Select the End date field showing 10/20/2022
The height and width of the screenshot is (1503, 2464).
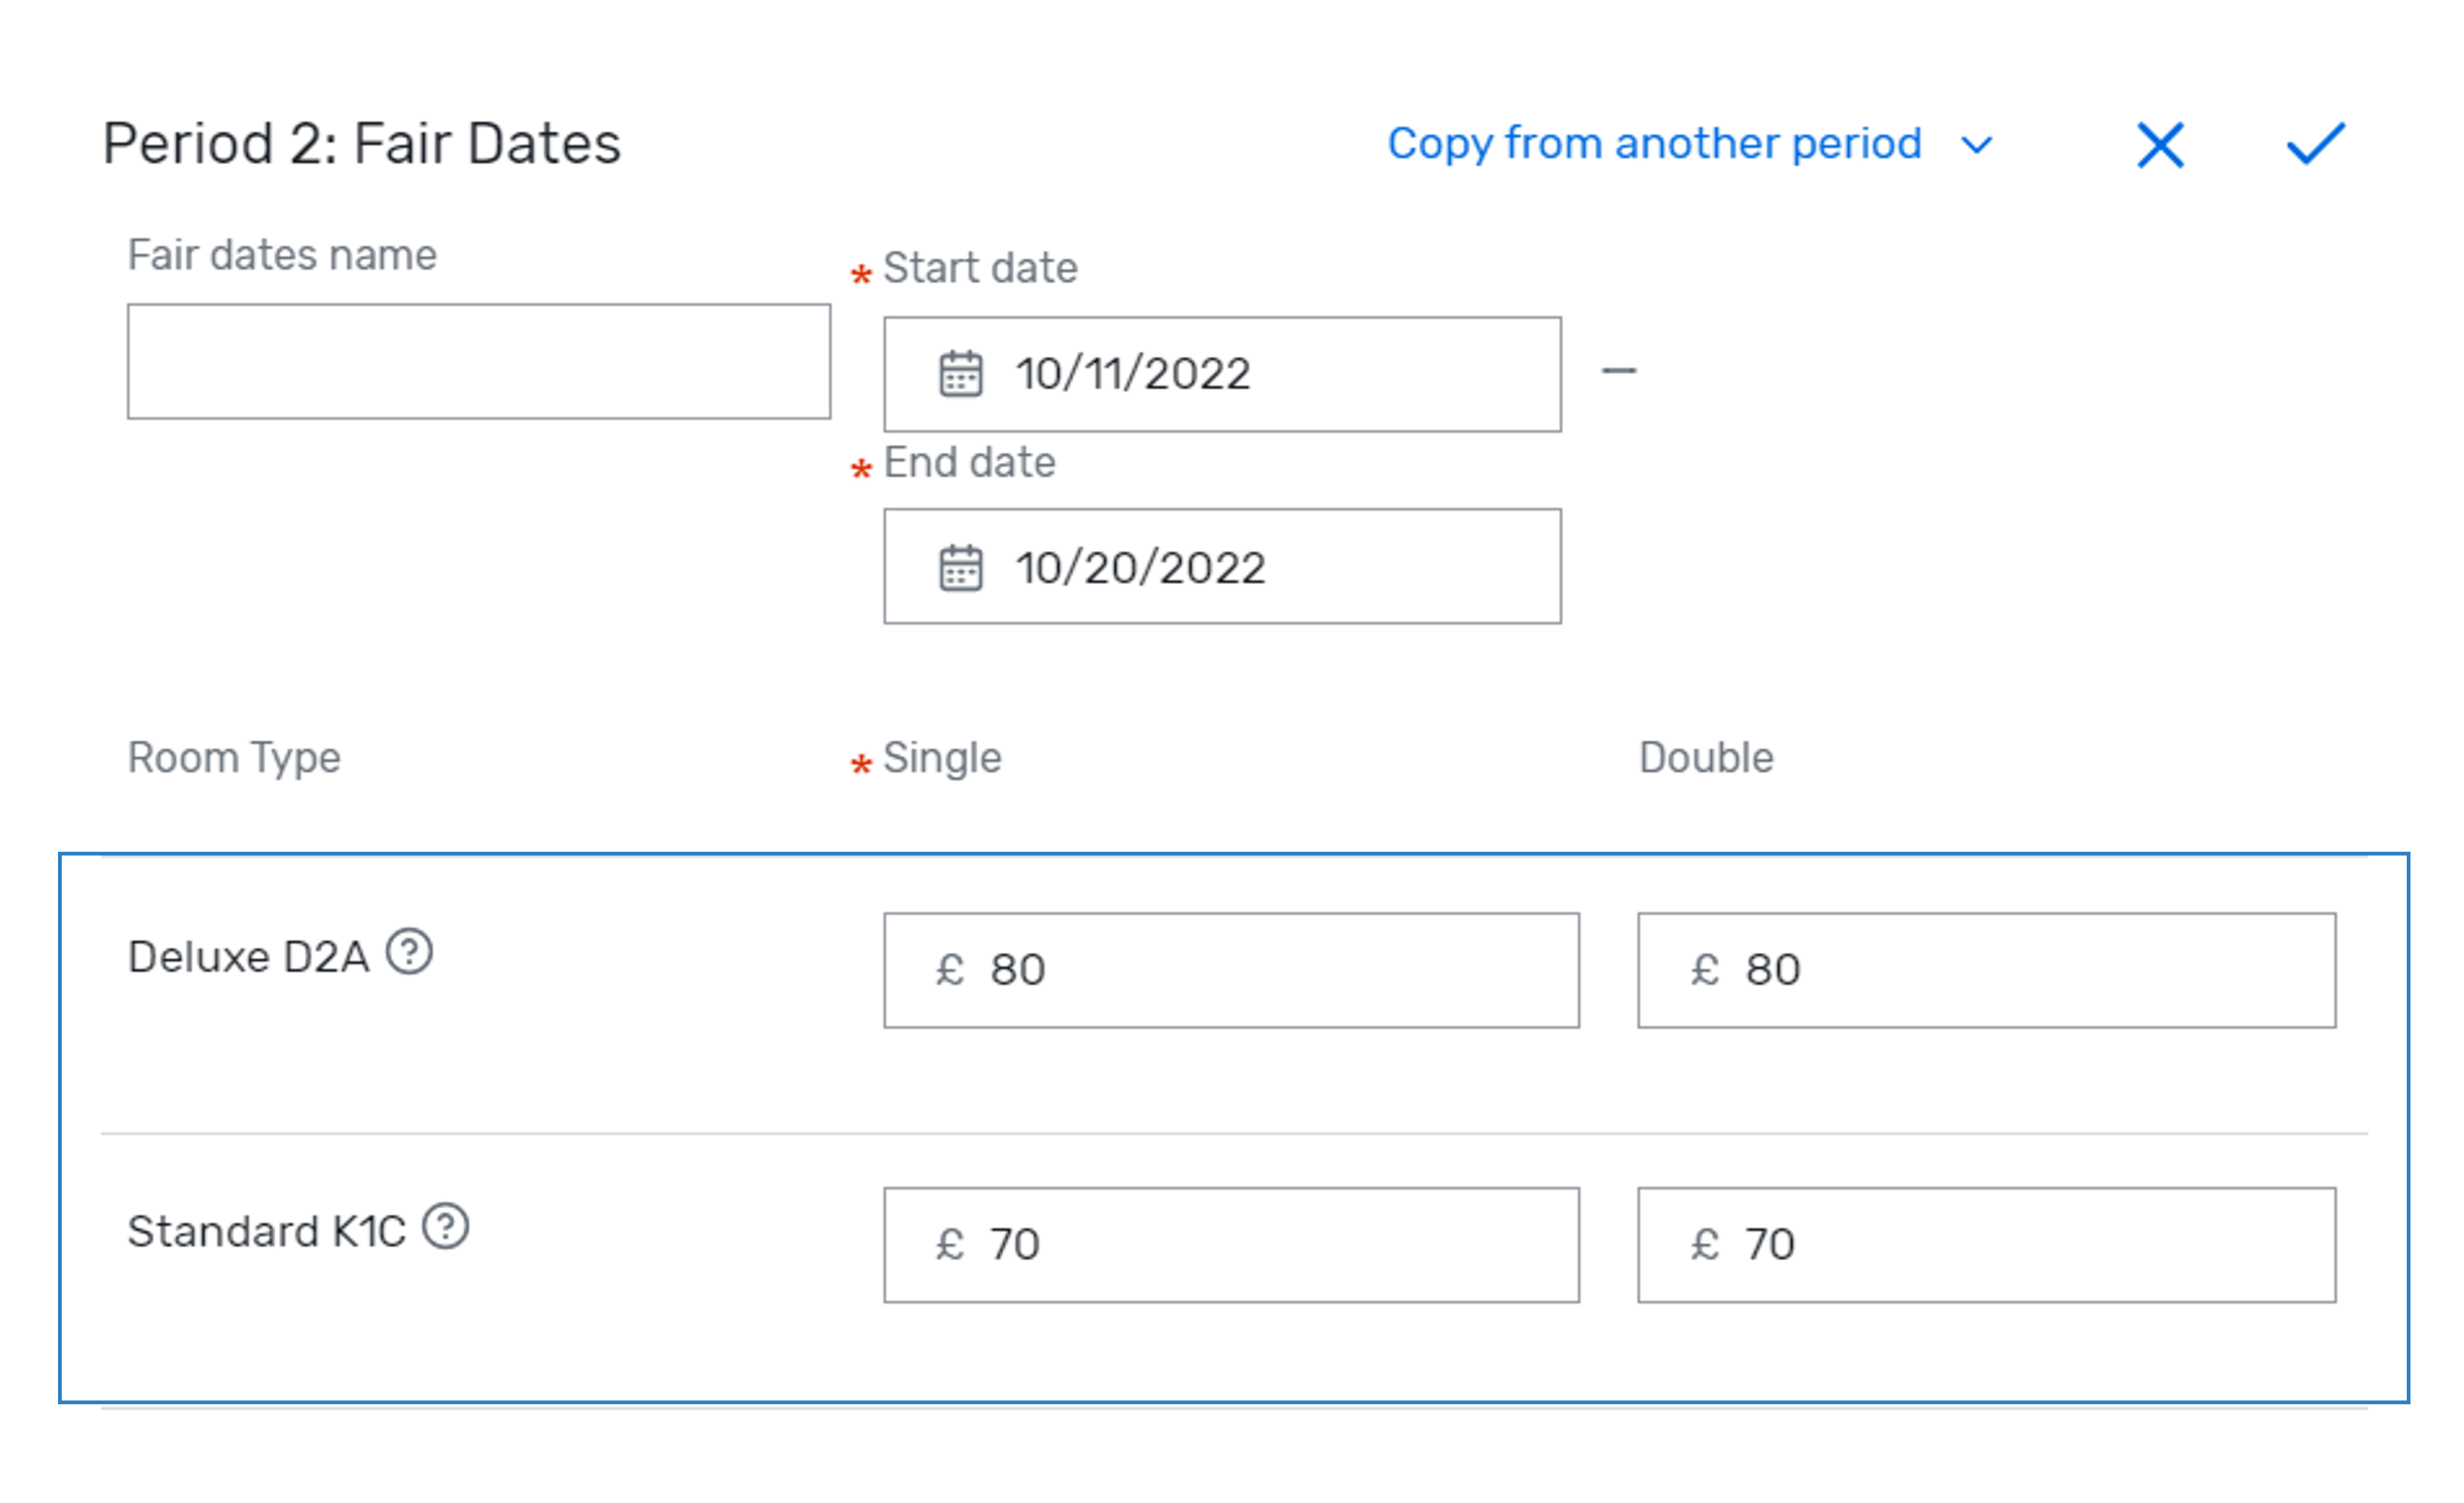1222,566
